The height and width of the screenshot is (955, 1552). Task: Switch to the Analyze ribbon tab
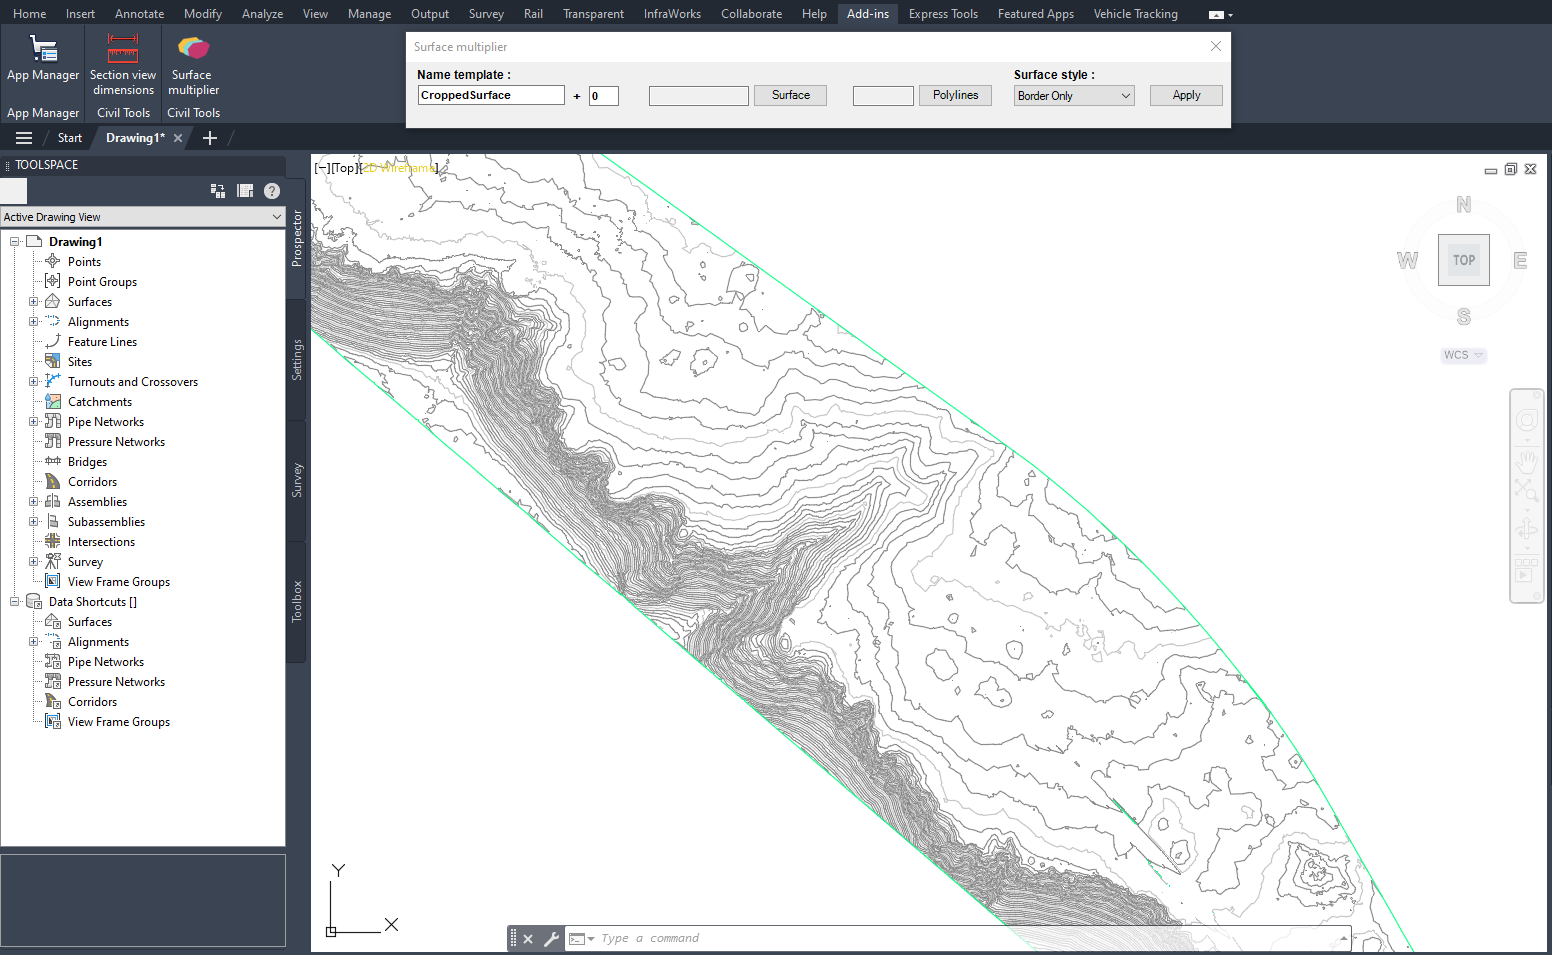262,14
